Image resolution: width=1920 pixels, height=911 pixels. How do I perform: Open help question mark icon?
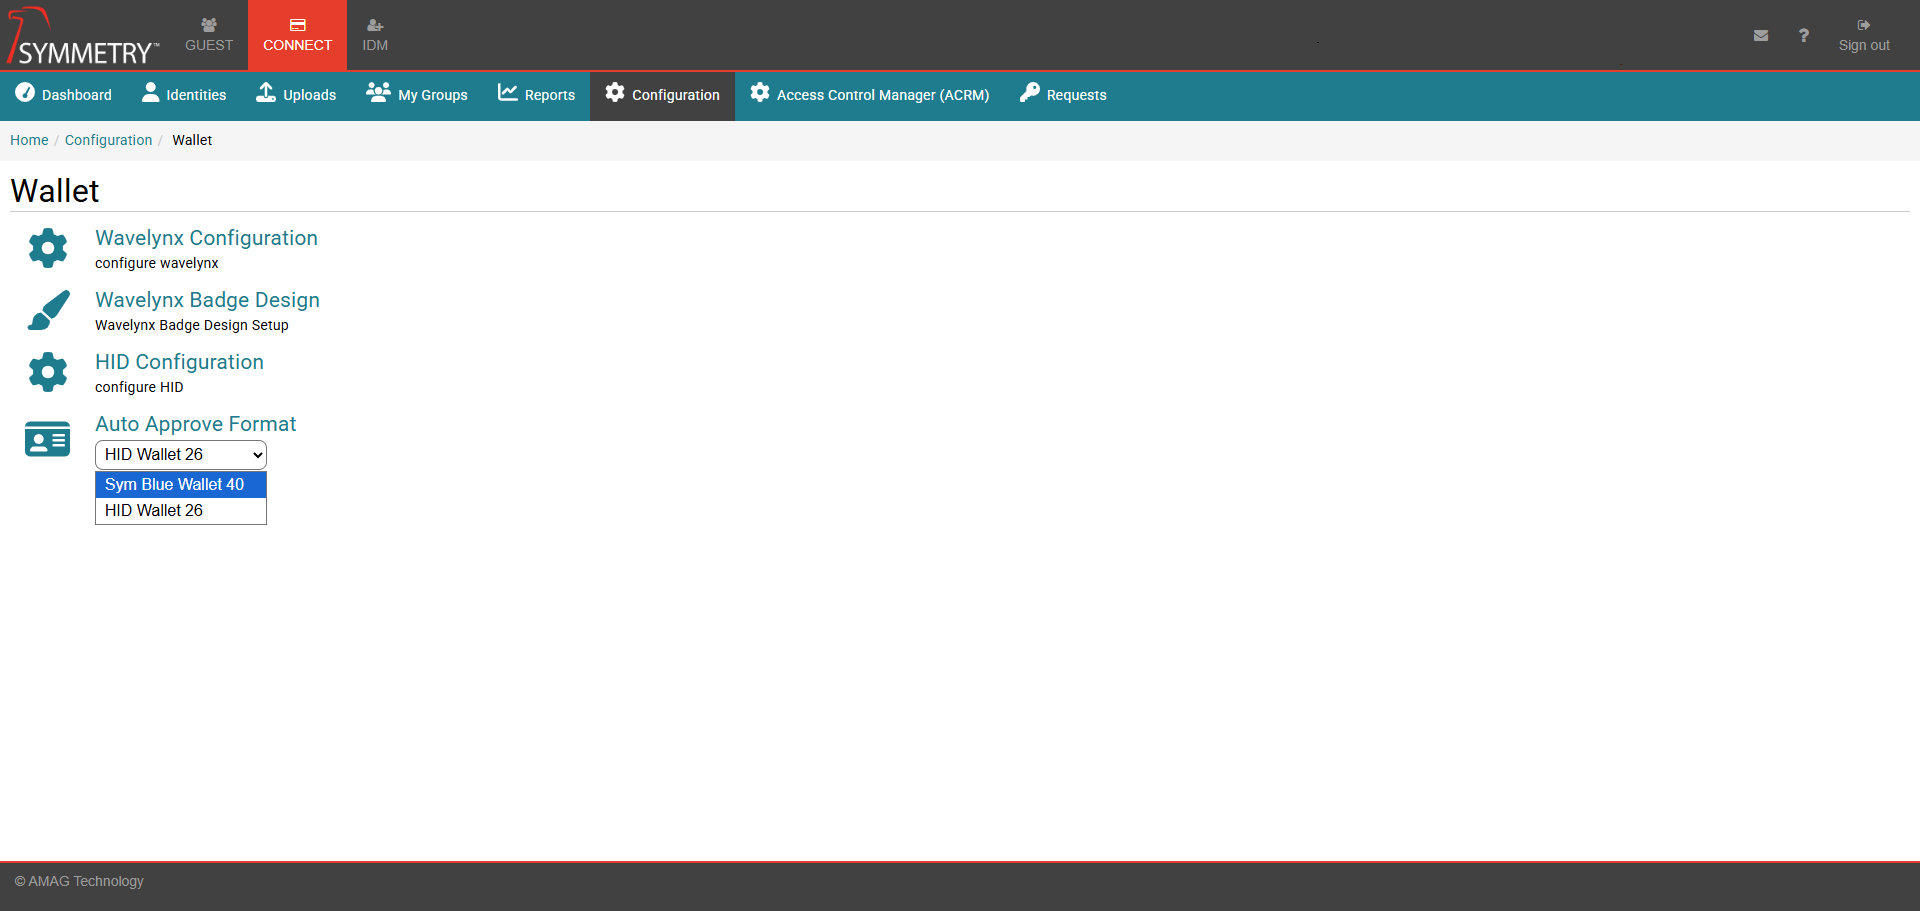tap(1804, 35)
